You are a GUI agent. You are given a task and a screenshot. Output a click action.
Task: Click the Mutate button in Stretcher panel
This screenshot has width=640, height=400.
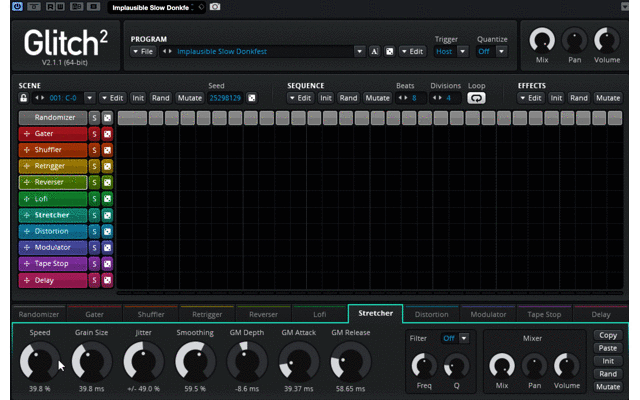[608, 387]
